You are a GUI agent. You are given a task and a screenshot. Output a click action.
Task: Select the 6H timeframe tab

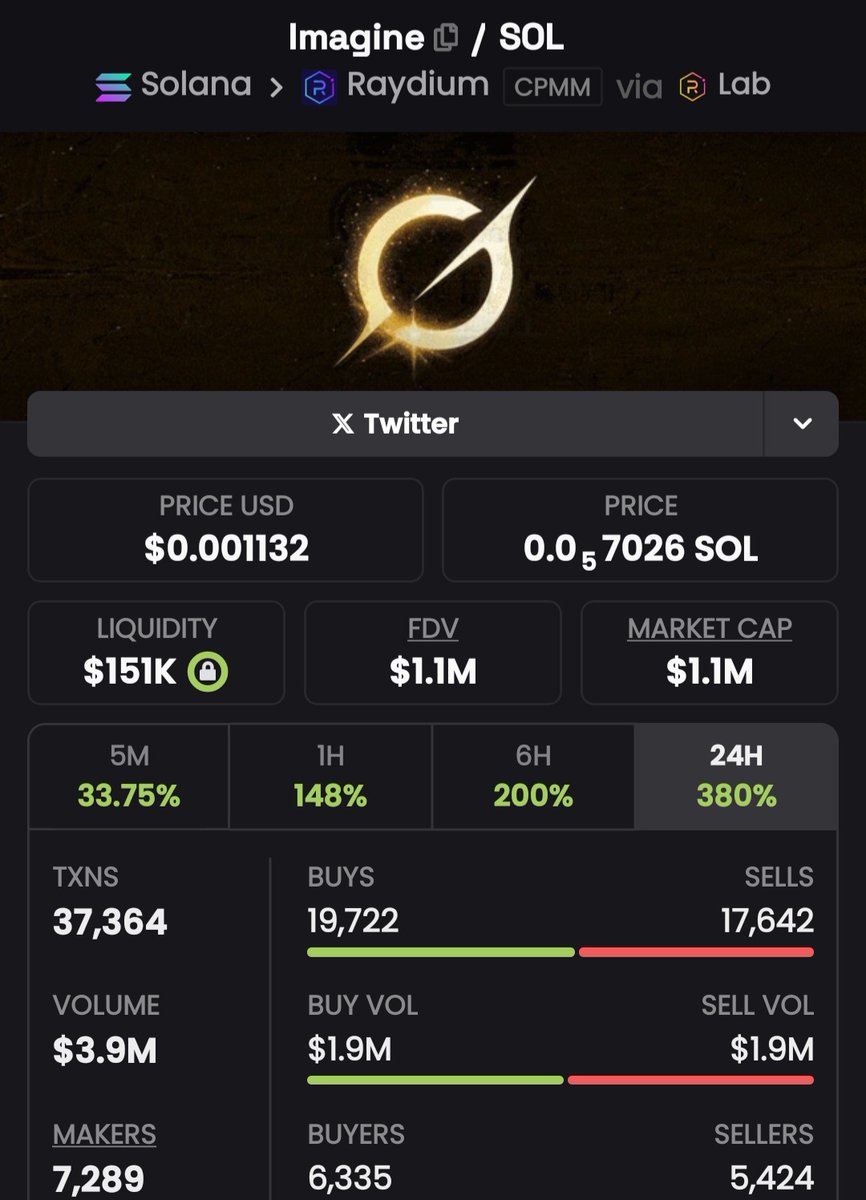pyautogui.click(x=533, y=777)
